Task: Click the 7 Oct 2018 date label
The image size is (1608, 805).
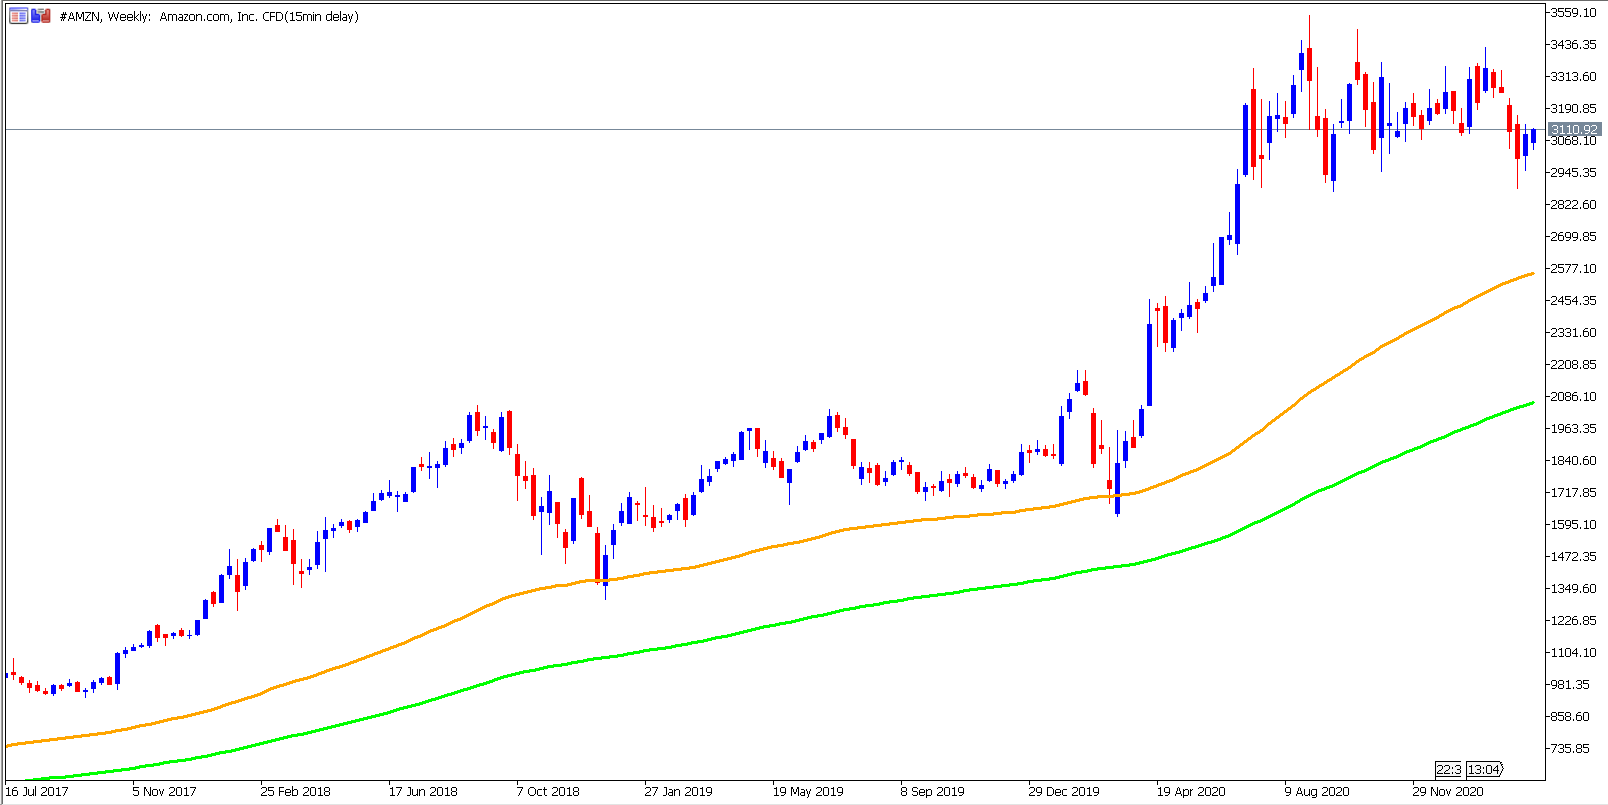Action: [548, 791]
